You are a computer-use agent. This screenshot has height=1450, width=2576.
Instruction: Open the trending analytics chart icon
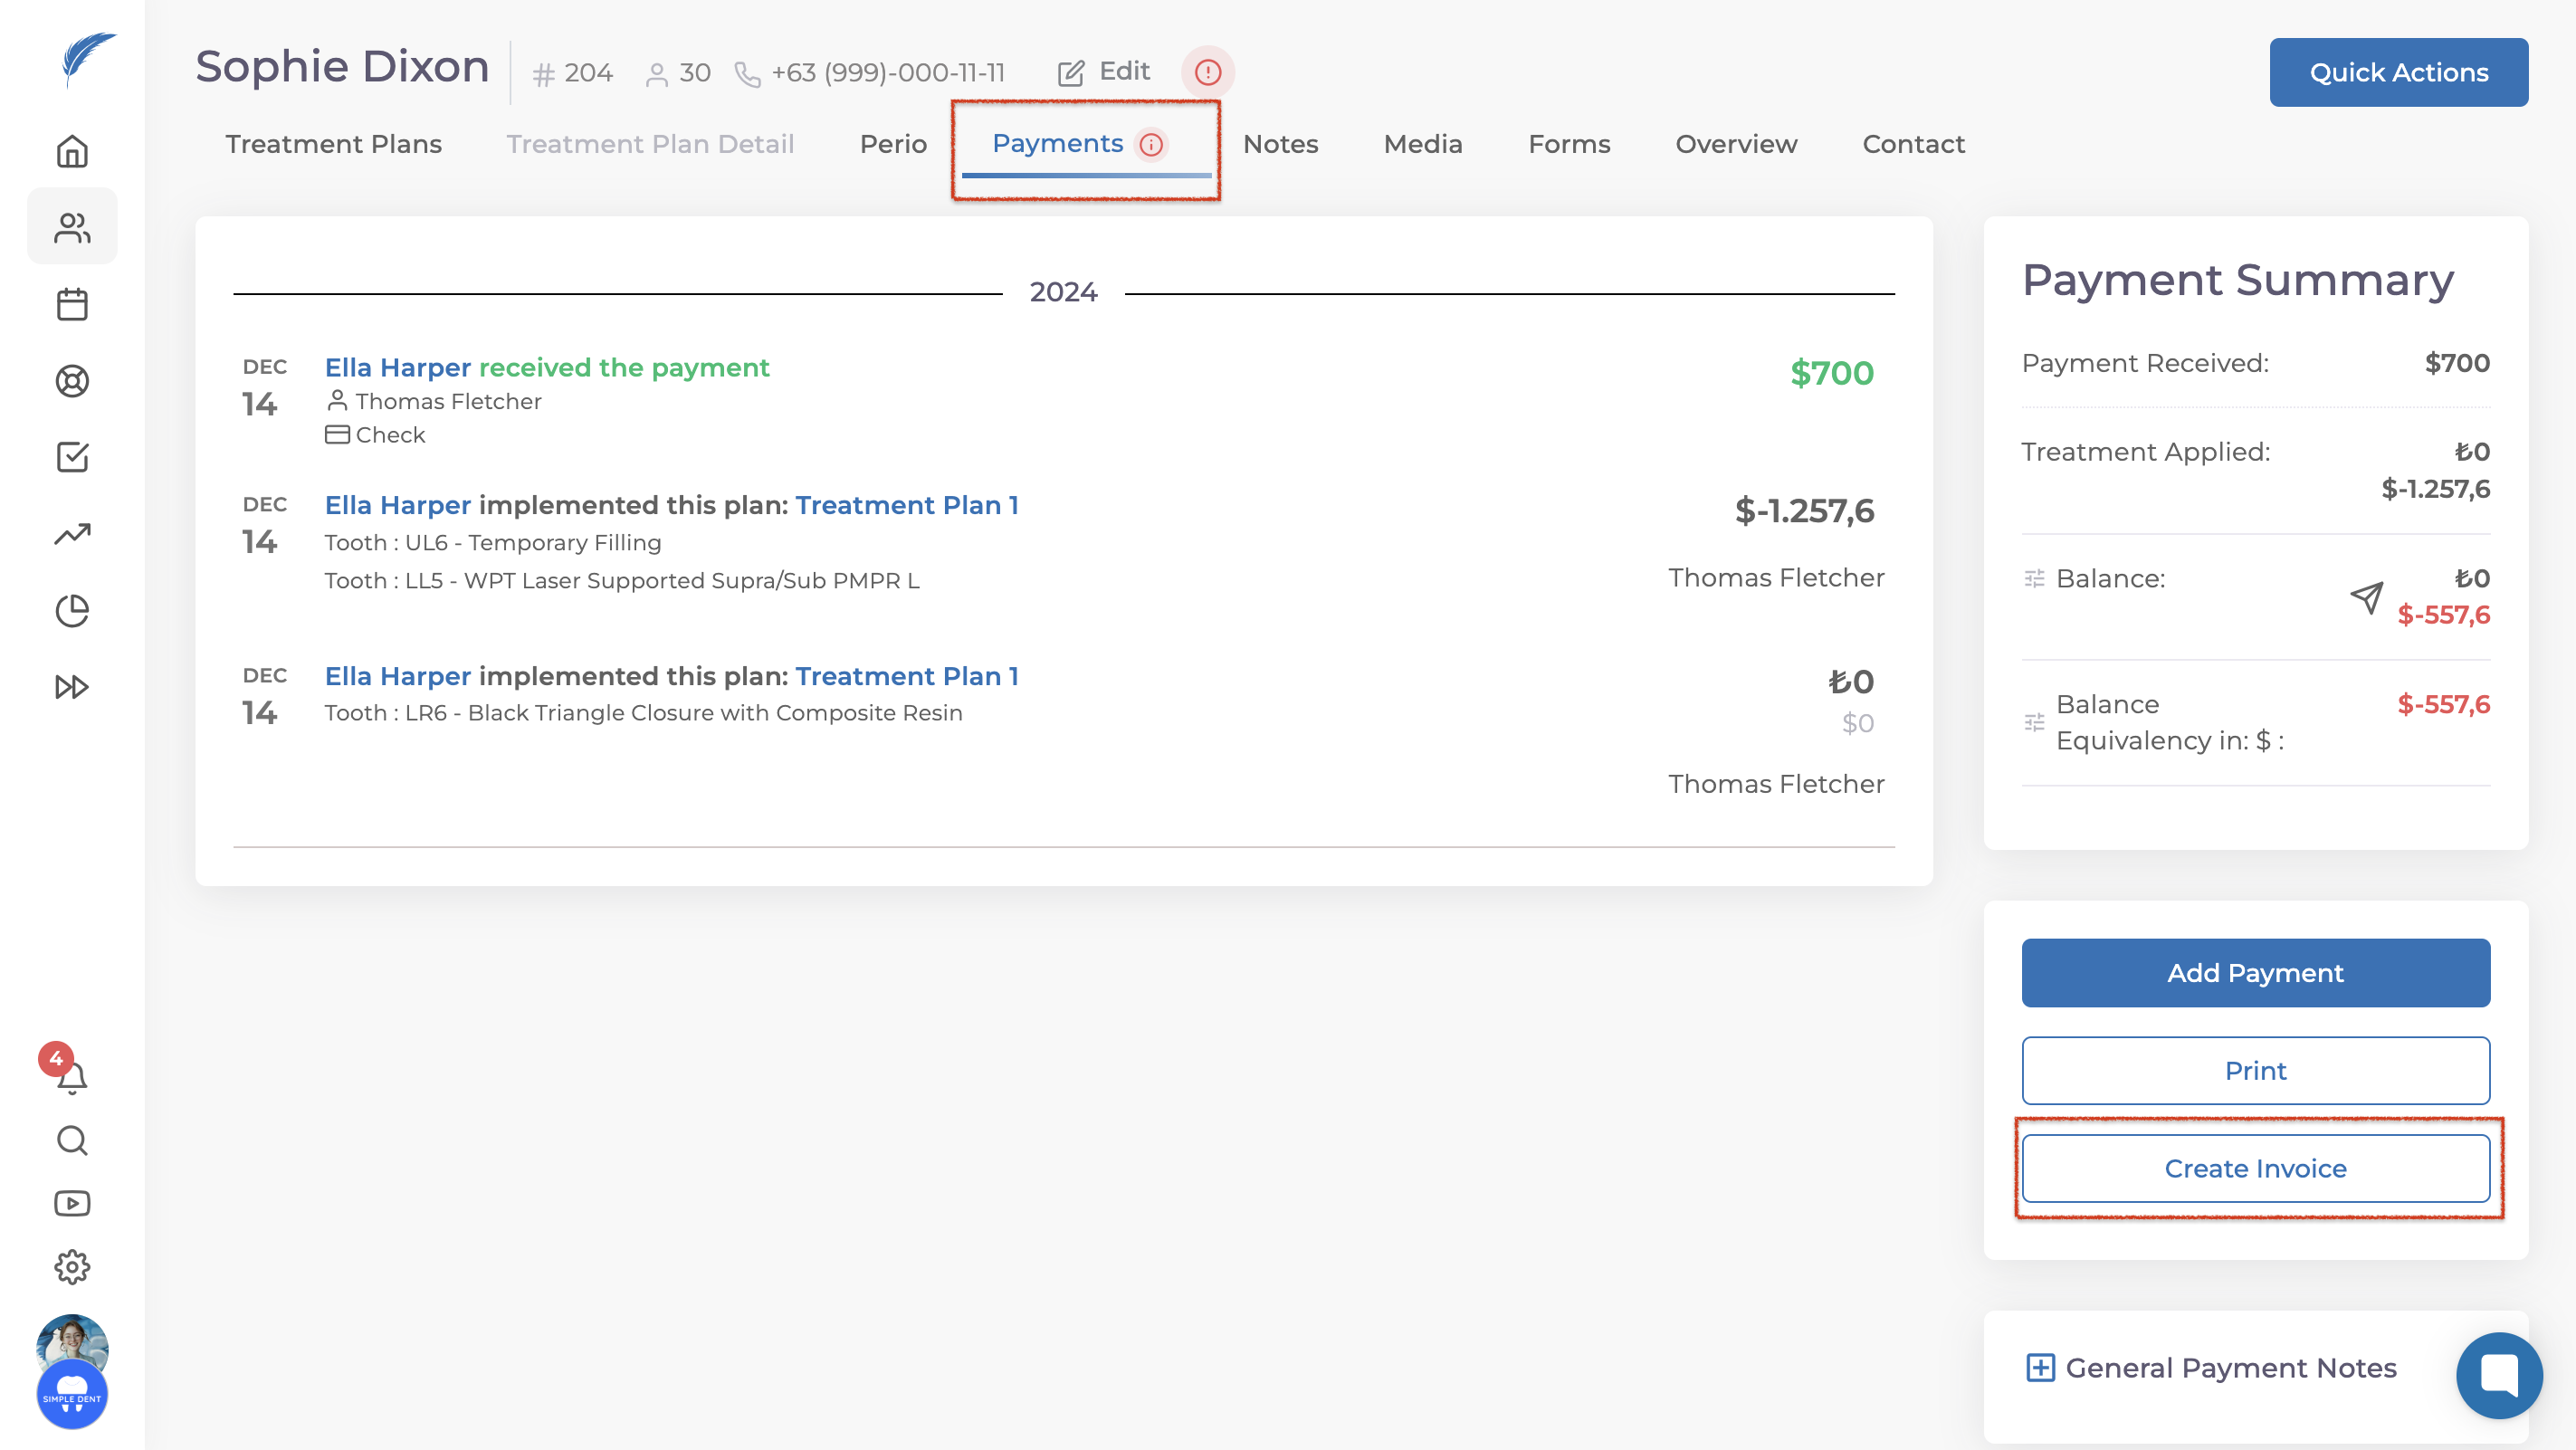pos(72,534)
